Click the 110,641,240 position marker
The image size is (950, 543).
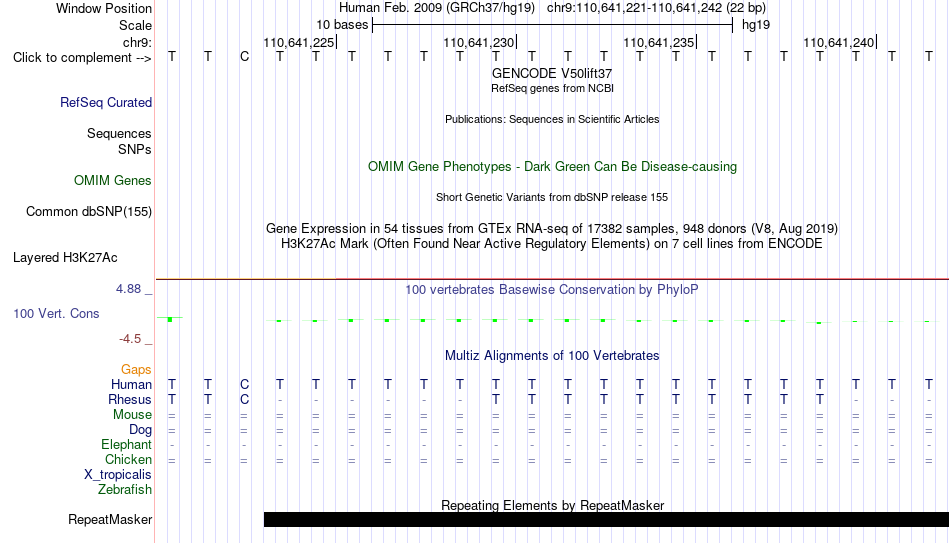[x=839, y=42]
